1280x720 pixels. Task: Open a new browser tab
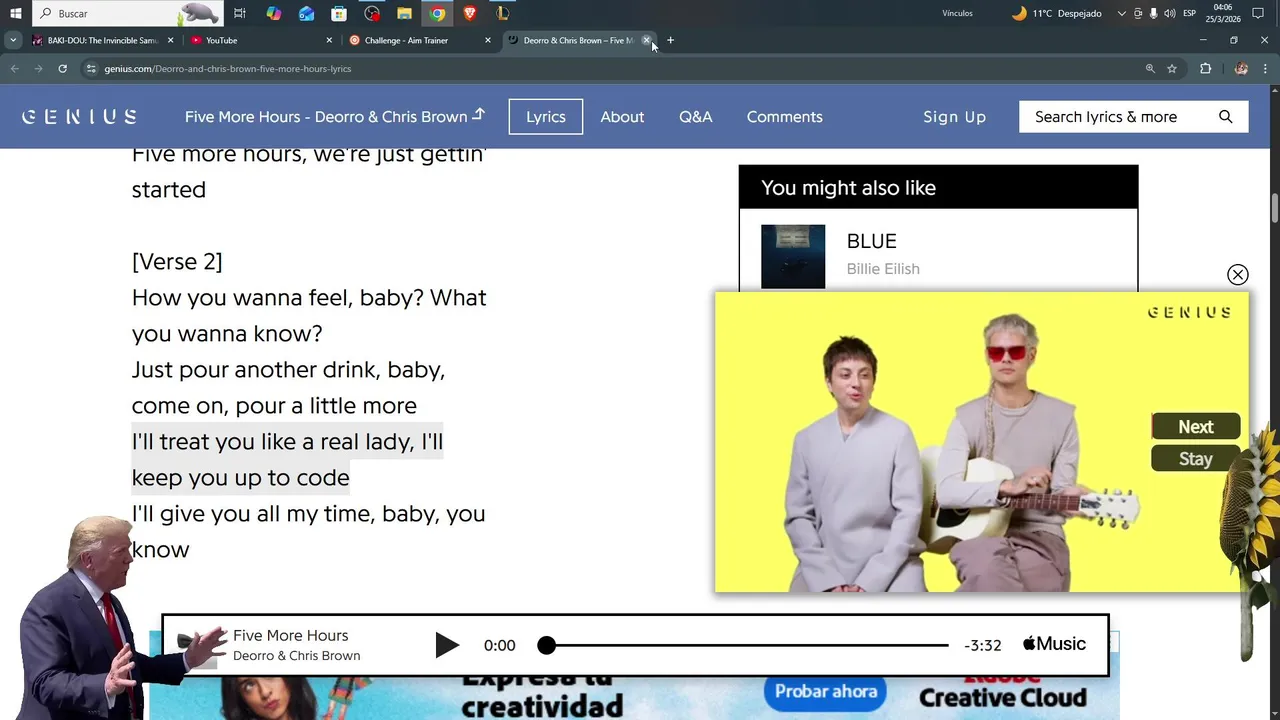pos(670,40)
